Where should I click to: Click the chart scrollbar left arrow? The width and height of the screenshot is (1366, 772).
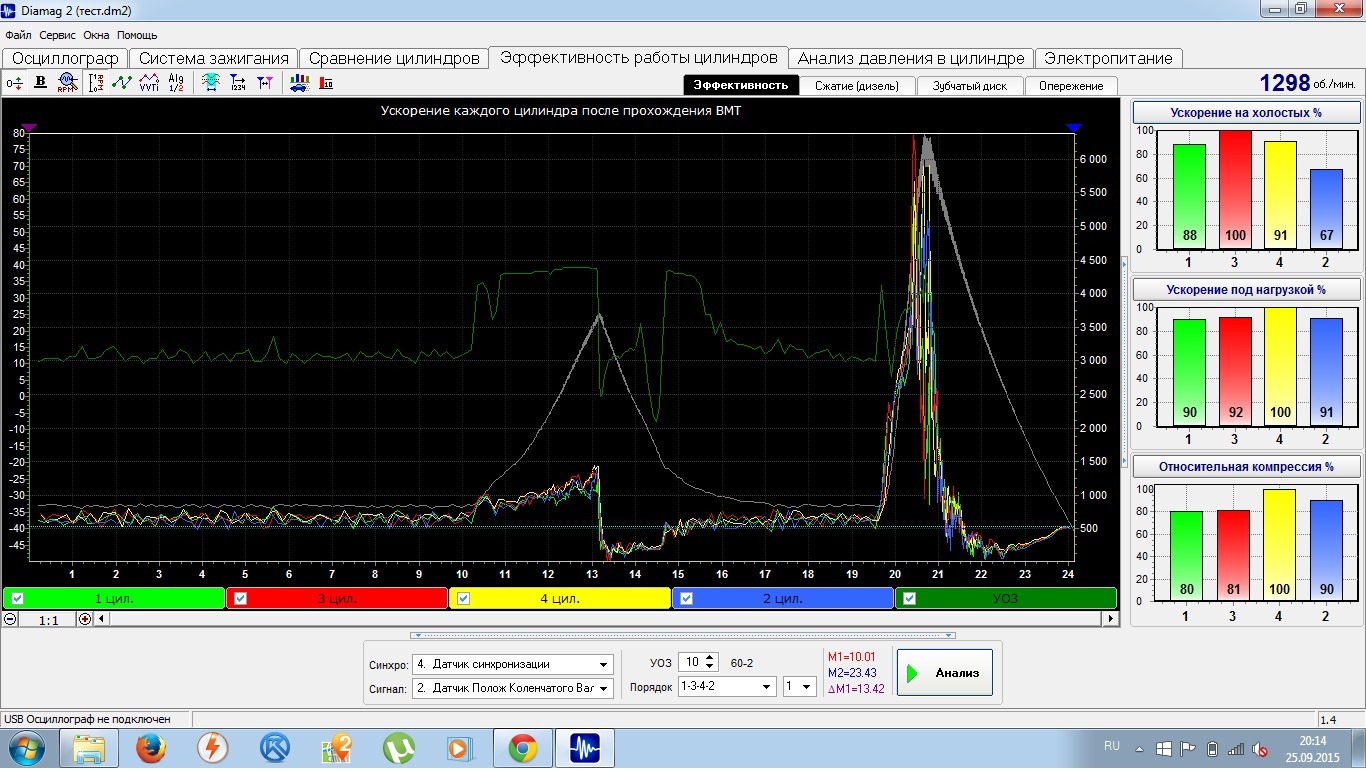[101, 619]
